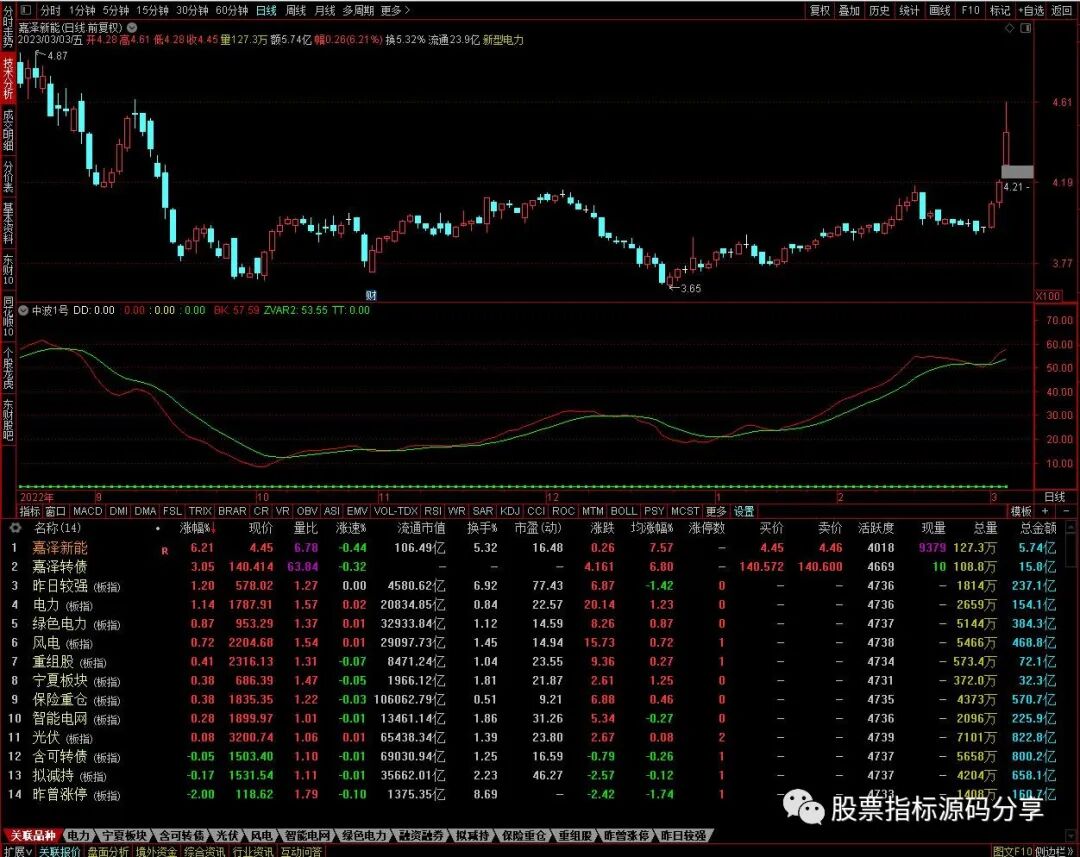The width and height of the screenshot is (1080, 857).
Task: Open table settings gear icon beside 名称(14)
Action: (x=15, y=528)
